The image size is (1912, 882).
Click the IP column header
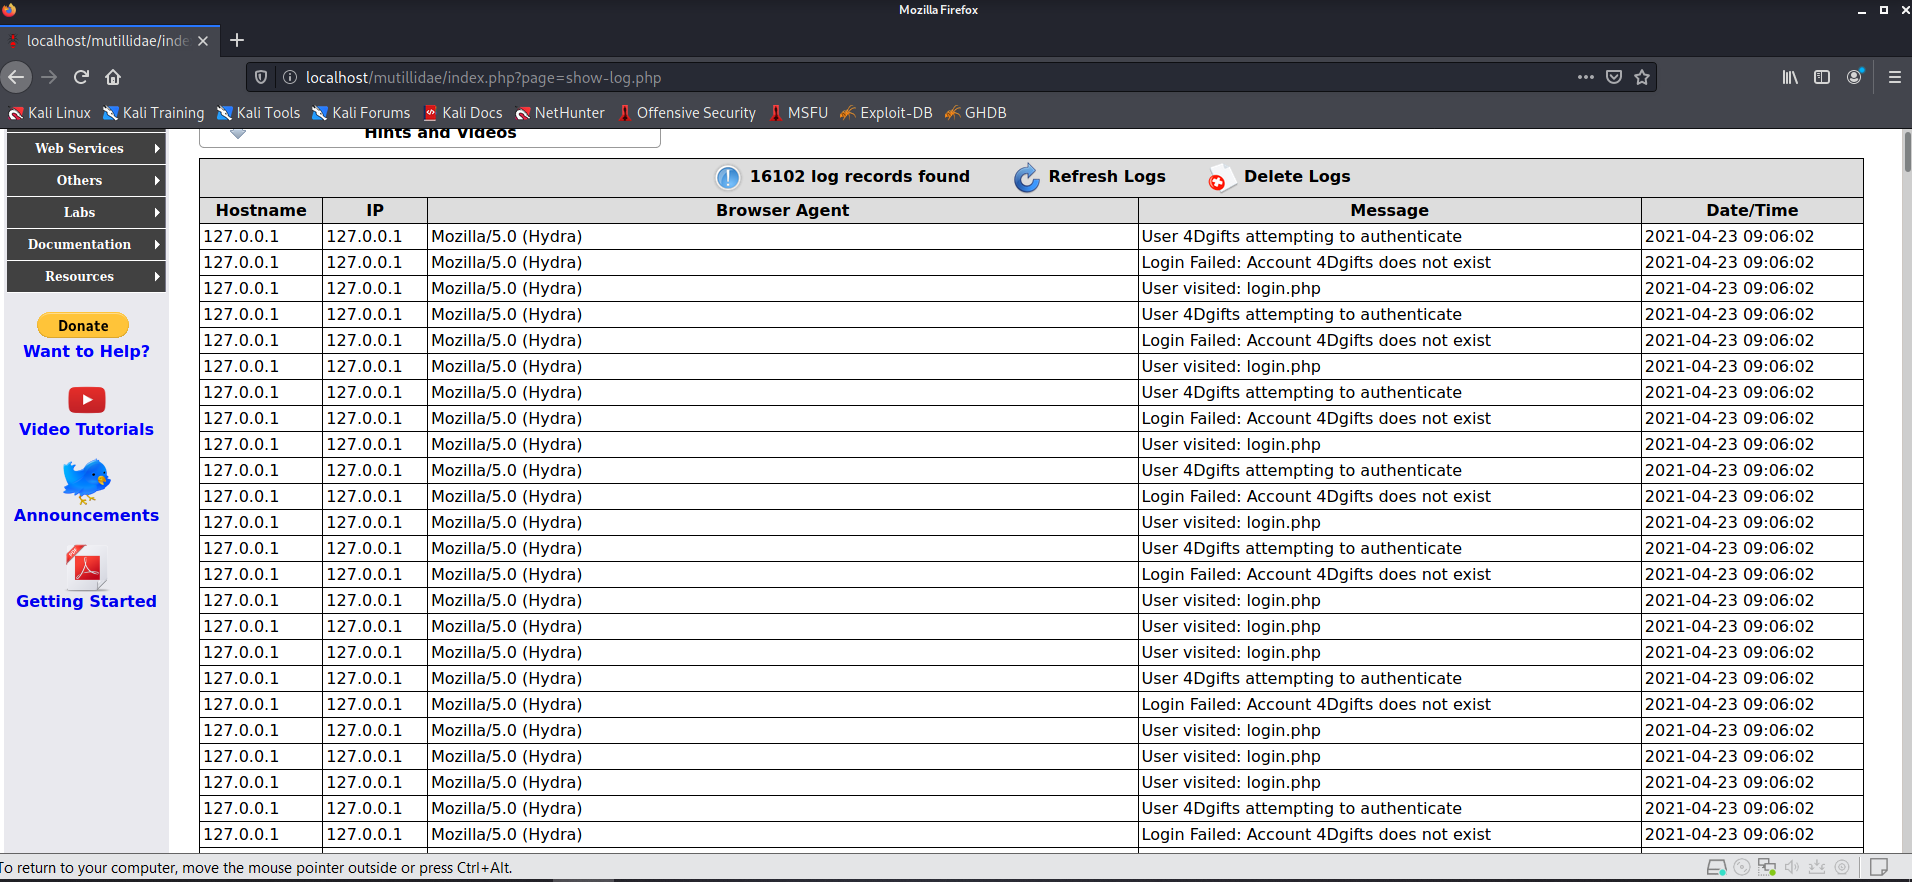(375, 210)
